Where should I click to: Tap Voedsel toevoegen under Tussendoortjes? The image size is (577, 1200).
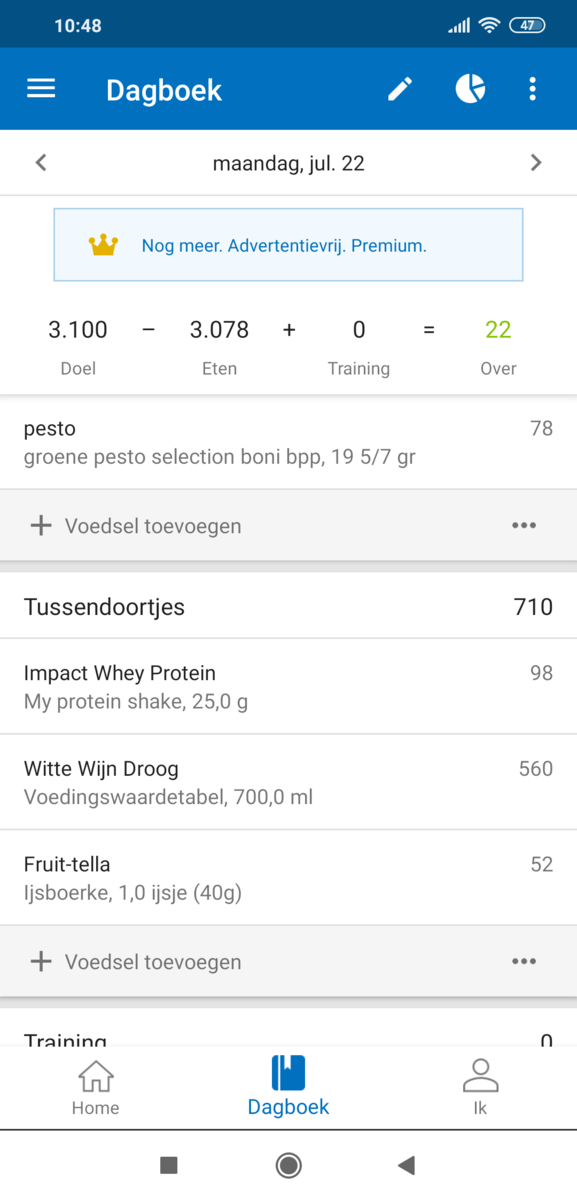pos(150,961)
